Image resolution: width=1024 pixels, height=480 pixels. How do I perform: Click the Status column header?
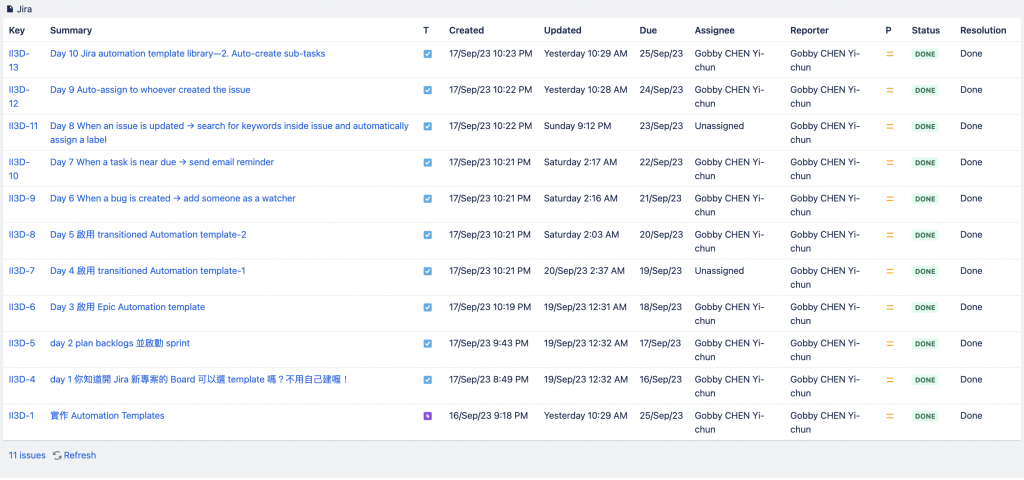(x=925, y=31)
